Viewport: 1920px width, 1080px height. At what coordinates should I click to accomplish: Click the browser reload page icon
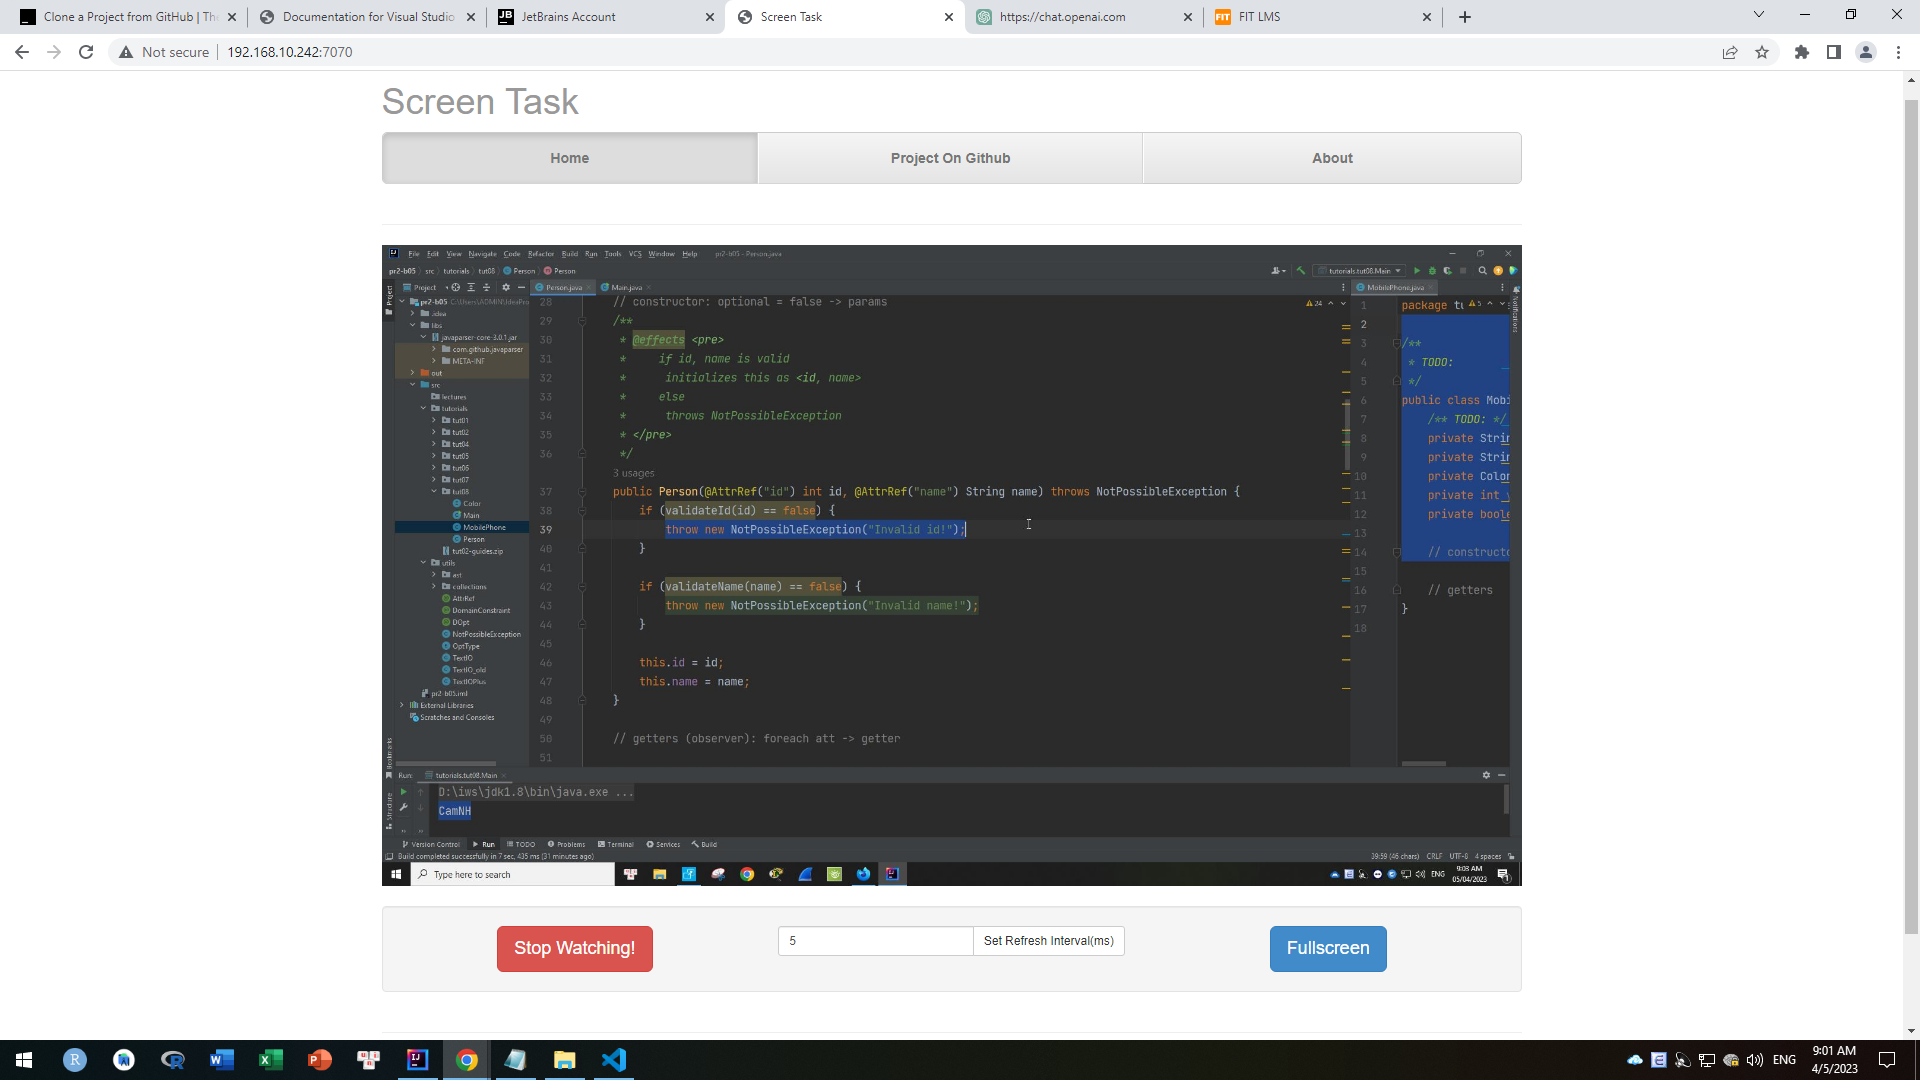coord(86,52)
